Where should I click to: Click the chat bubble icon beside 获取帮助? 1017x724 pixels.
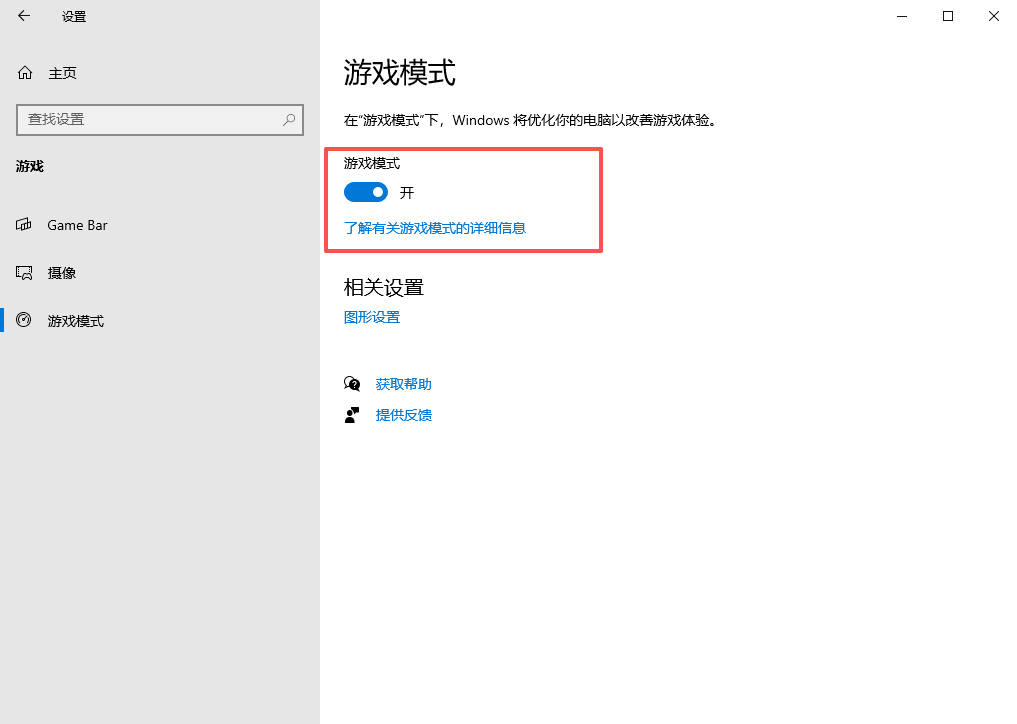[352, 384]
